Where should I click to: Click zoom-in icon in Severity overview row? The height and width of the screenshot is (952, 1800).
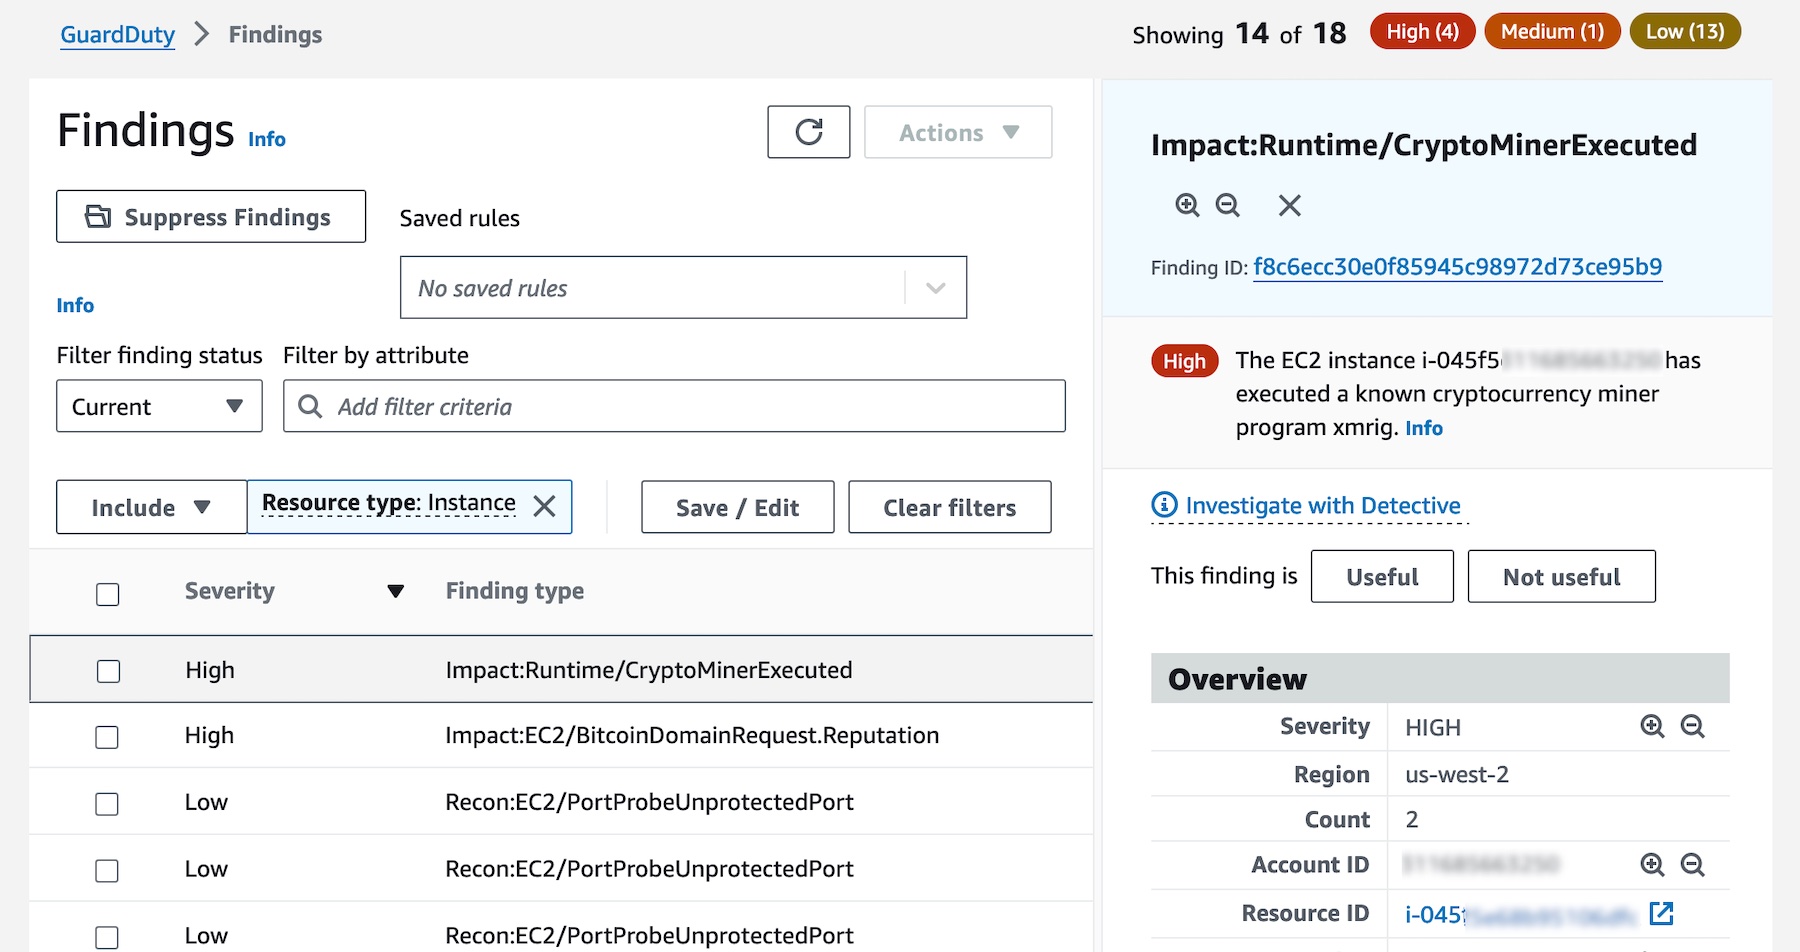(1652, 727)
